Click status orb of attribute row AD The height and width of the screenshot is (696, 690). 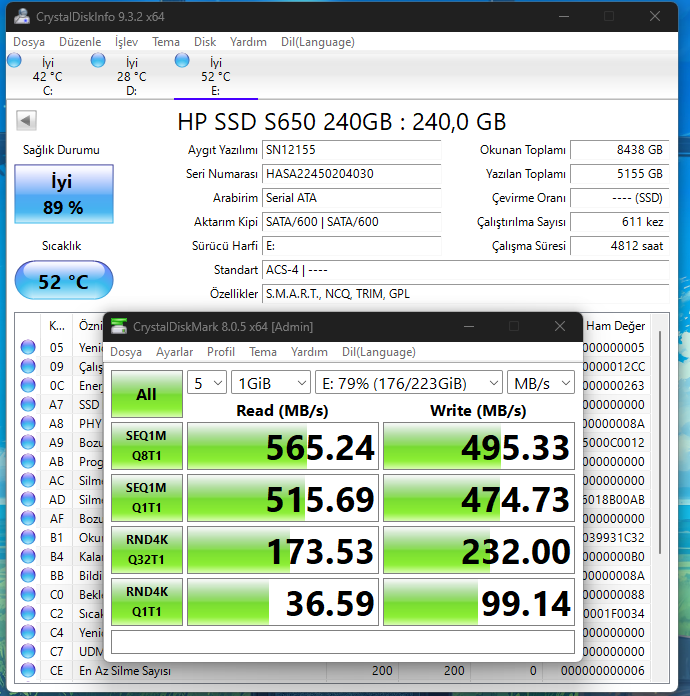tap(28, 499)
